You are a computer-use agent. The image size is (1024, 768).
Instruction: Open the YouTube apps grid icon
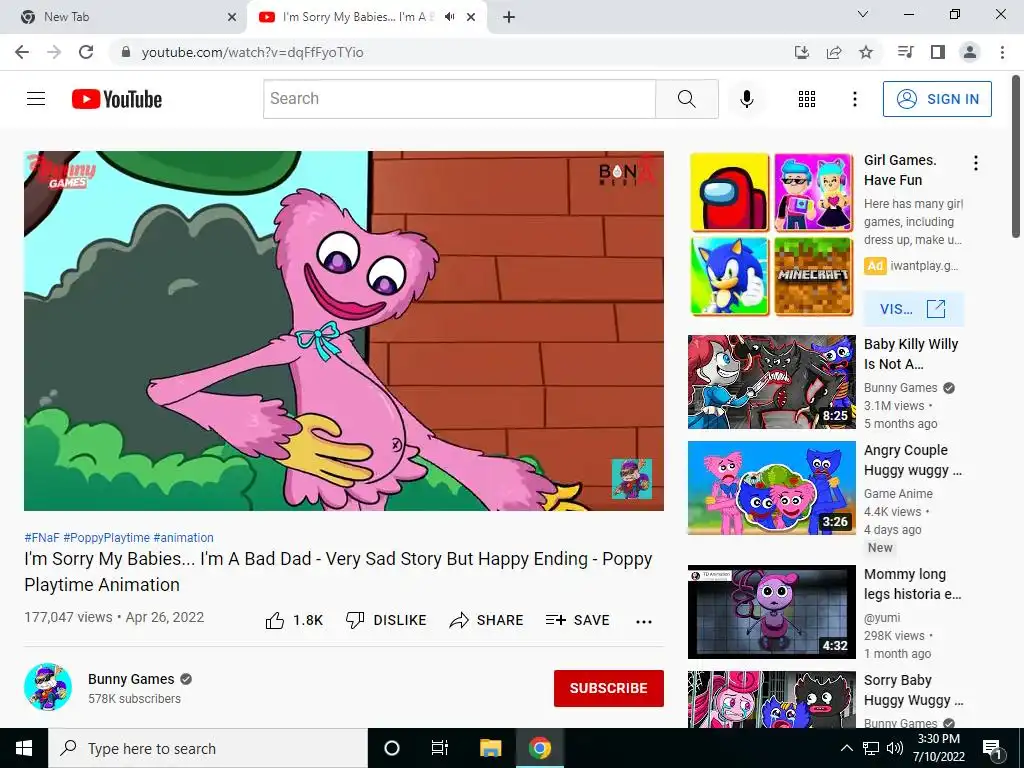807,99
